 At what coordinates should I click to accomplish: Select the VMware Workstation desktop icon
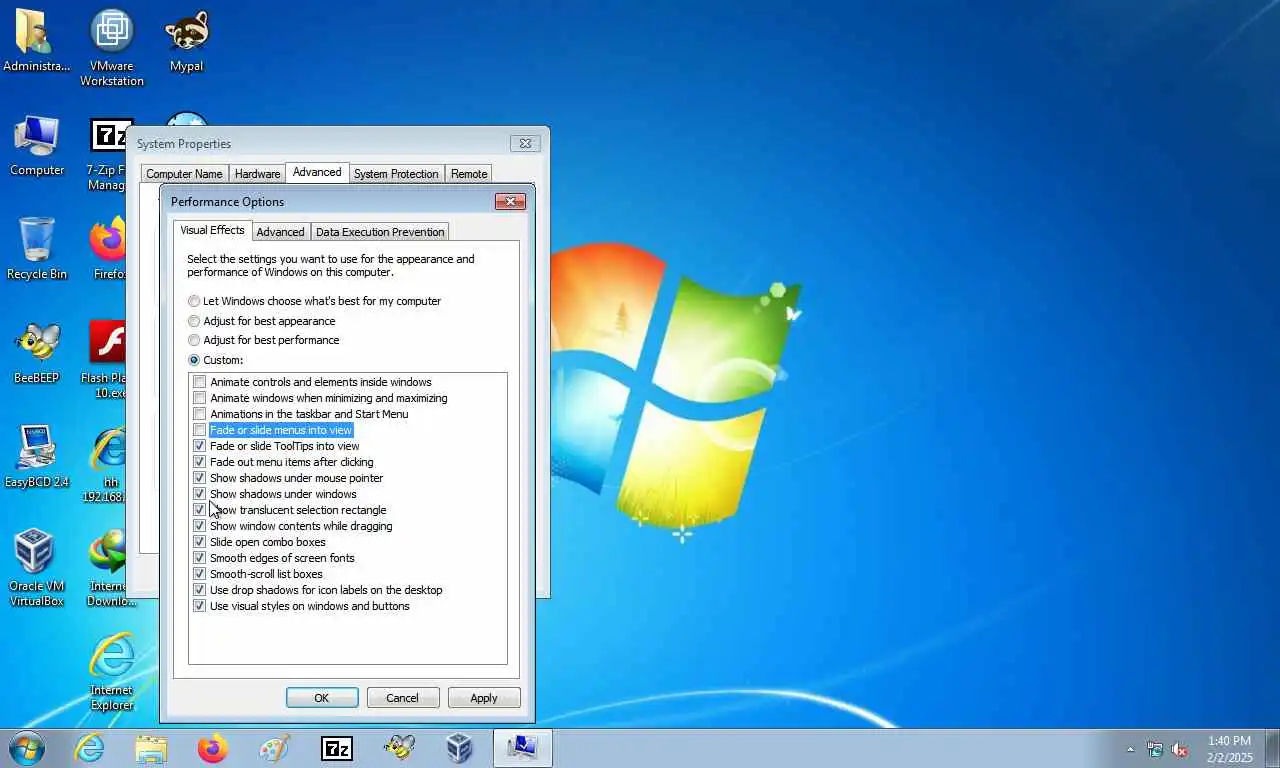(111, 47)
